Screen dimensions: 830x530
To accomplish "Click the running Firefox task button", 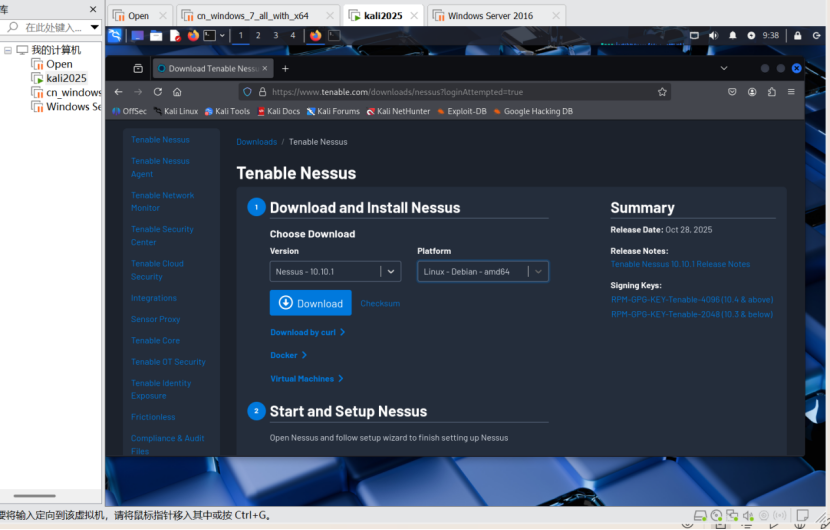I will click(315, 35).
